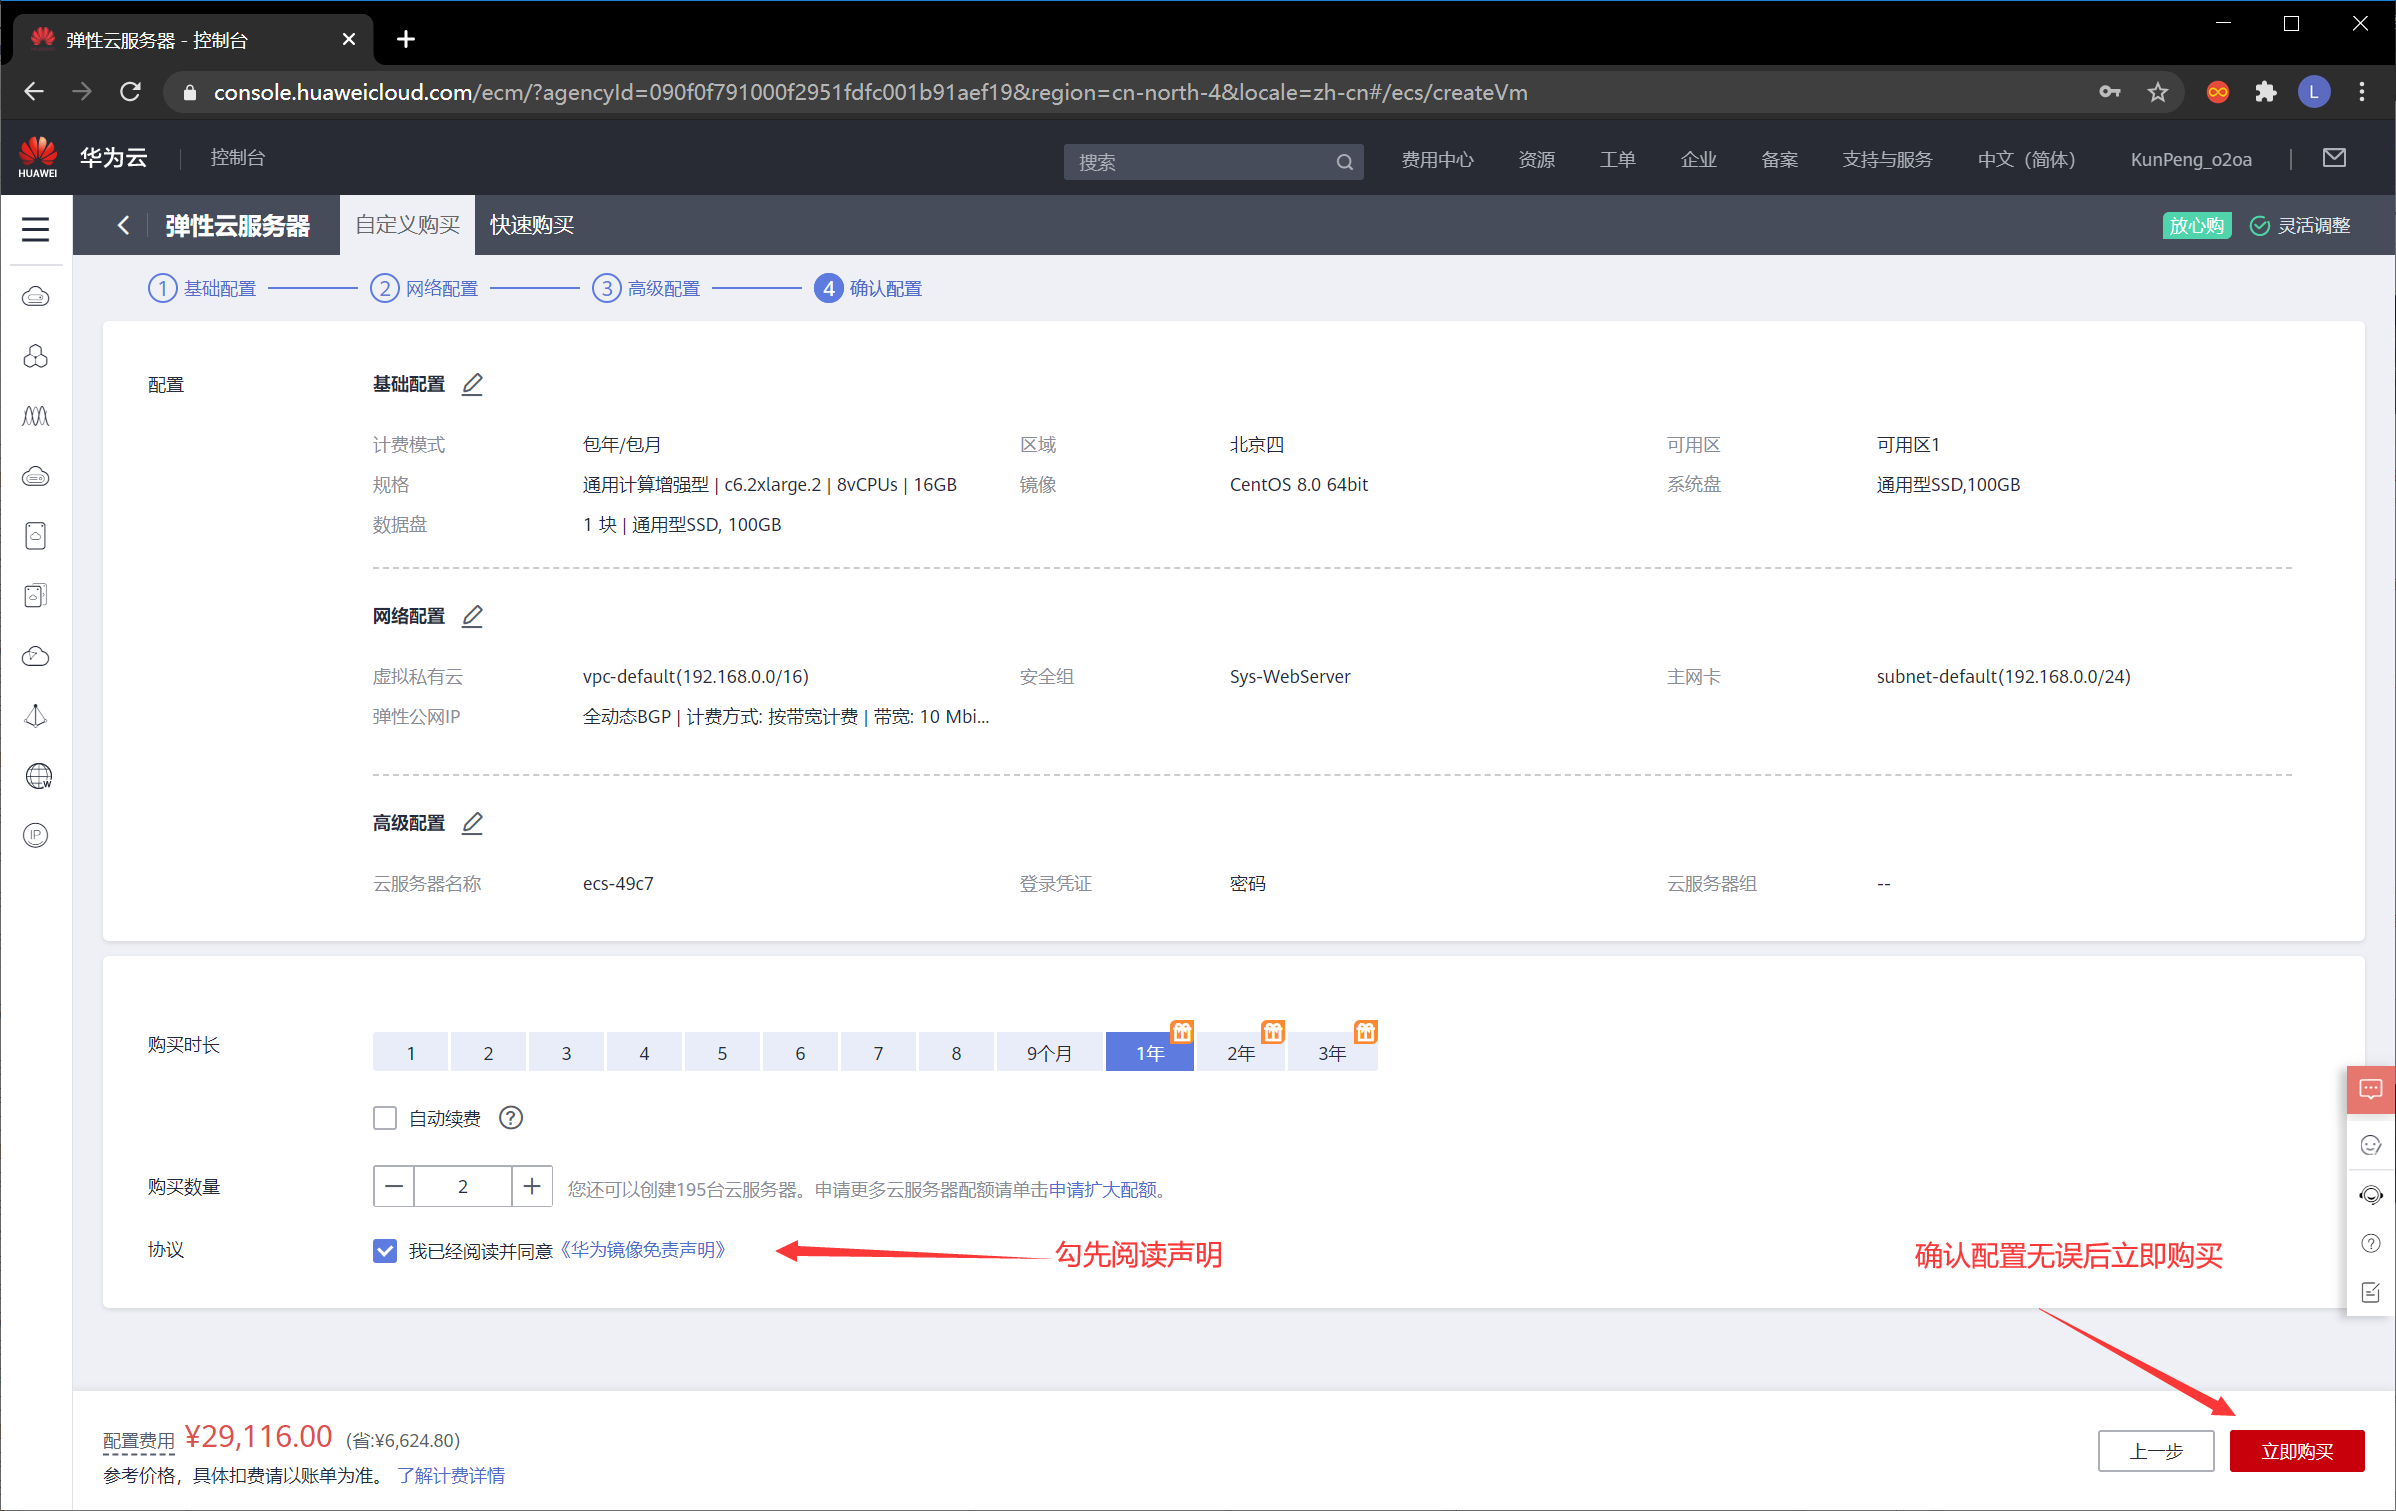2396x1511 pixels.
Task: Open the 费用中心 menu
Action: pyautogui.click(x=1437, y=159)
